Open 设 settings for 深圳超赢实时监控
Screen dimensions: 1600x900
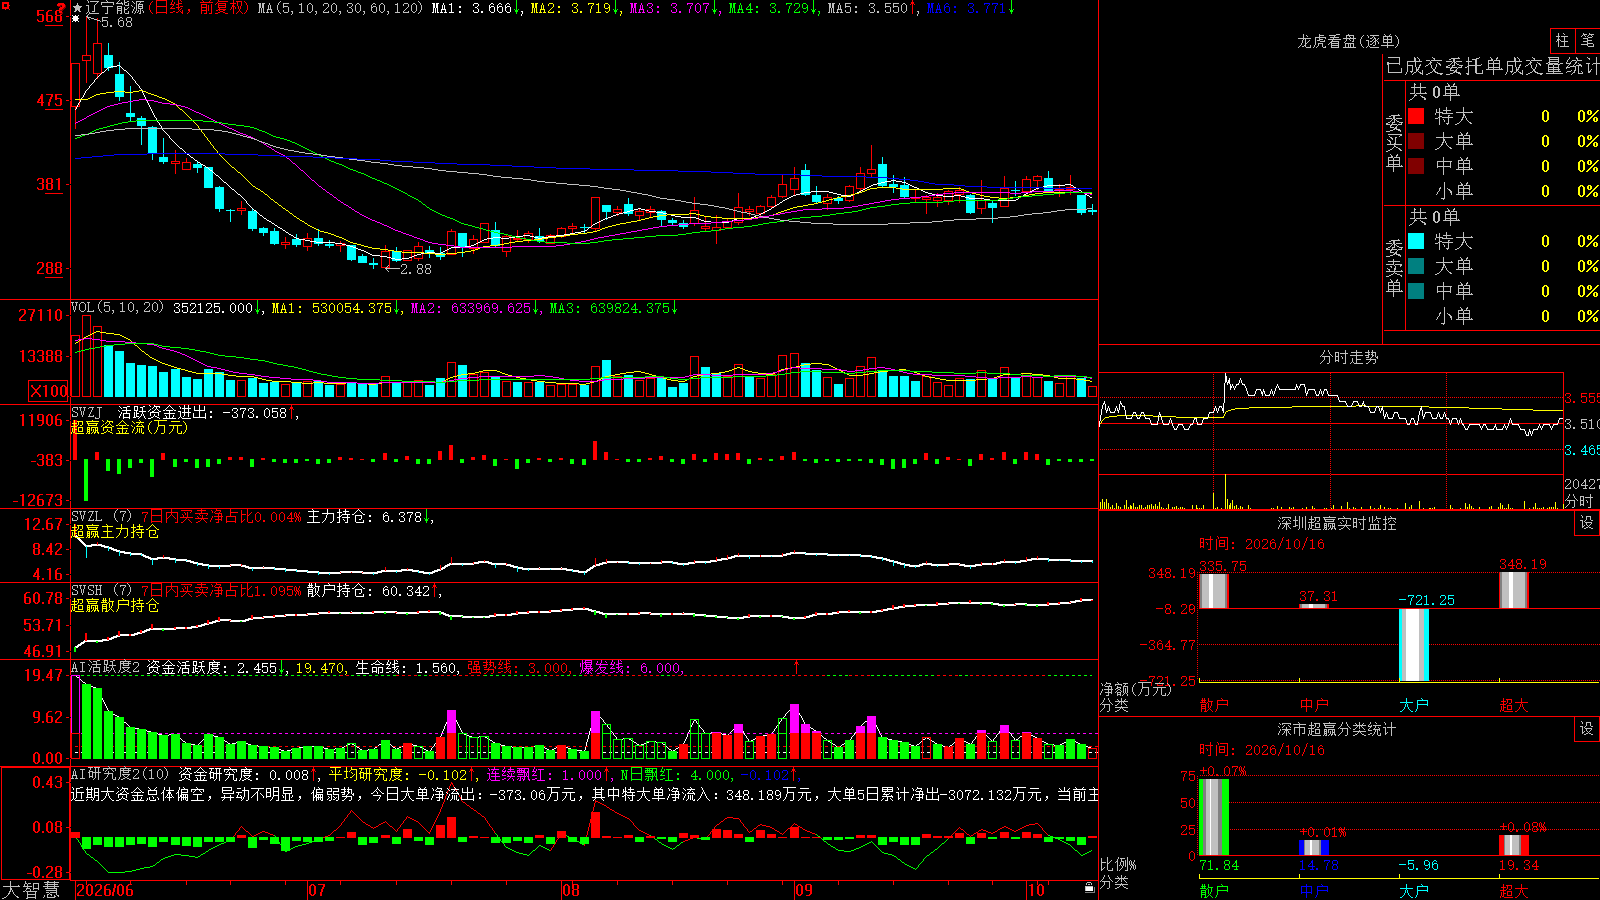1586,523
